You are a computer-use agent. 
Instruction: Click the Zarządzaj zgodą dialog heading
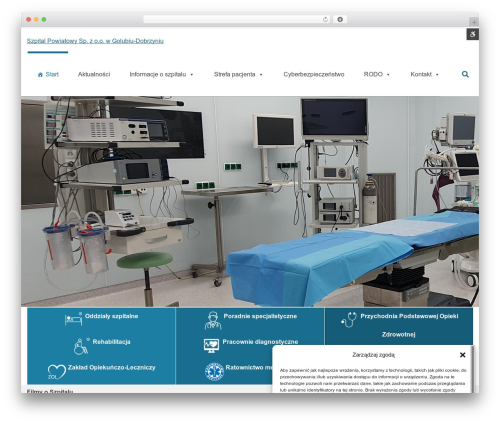[x=373, y=355]
